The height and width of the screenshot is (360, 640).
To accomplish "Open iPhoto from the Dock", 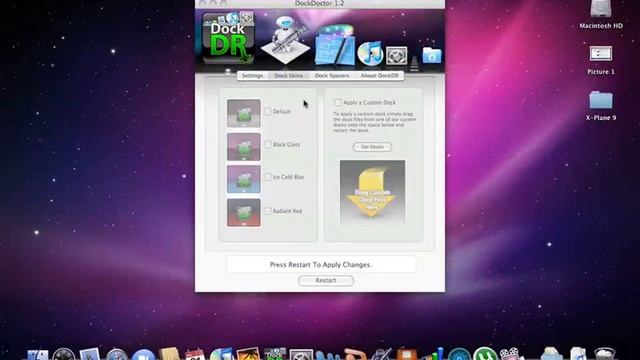I will tap(248, 353).
